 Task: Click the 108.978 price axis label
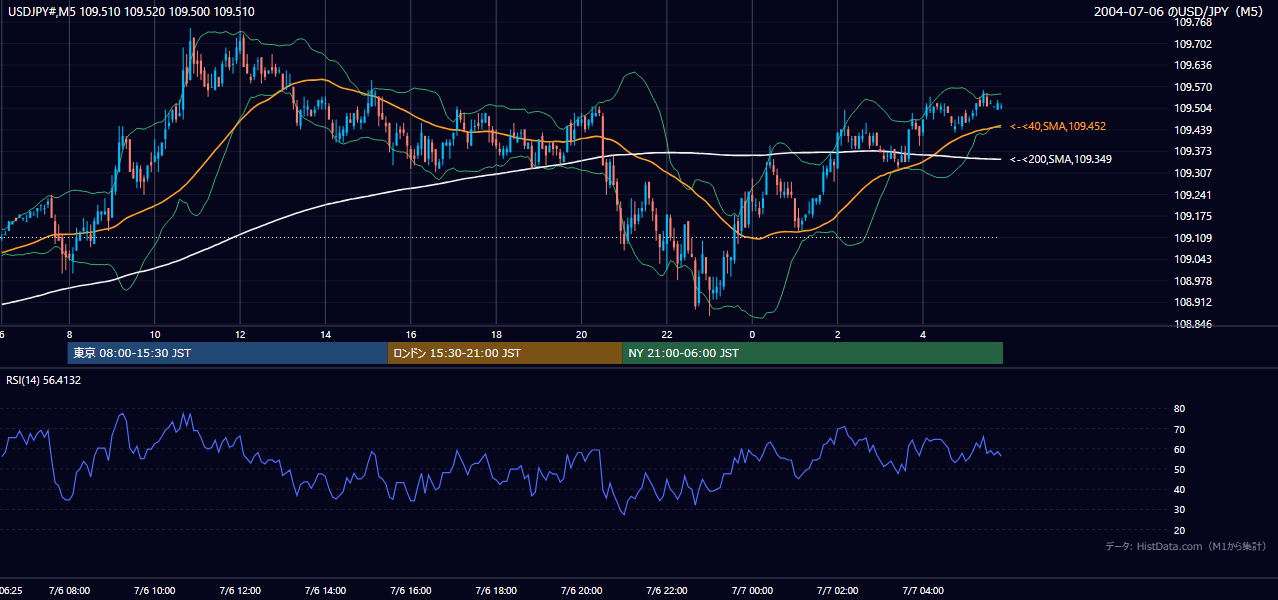click(1192, 282)
